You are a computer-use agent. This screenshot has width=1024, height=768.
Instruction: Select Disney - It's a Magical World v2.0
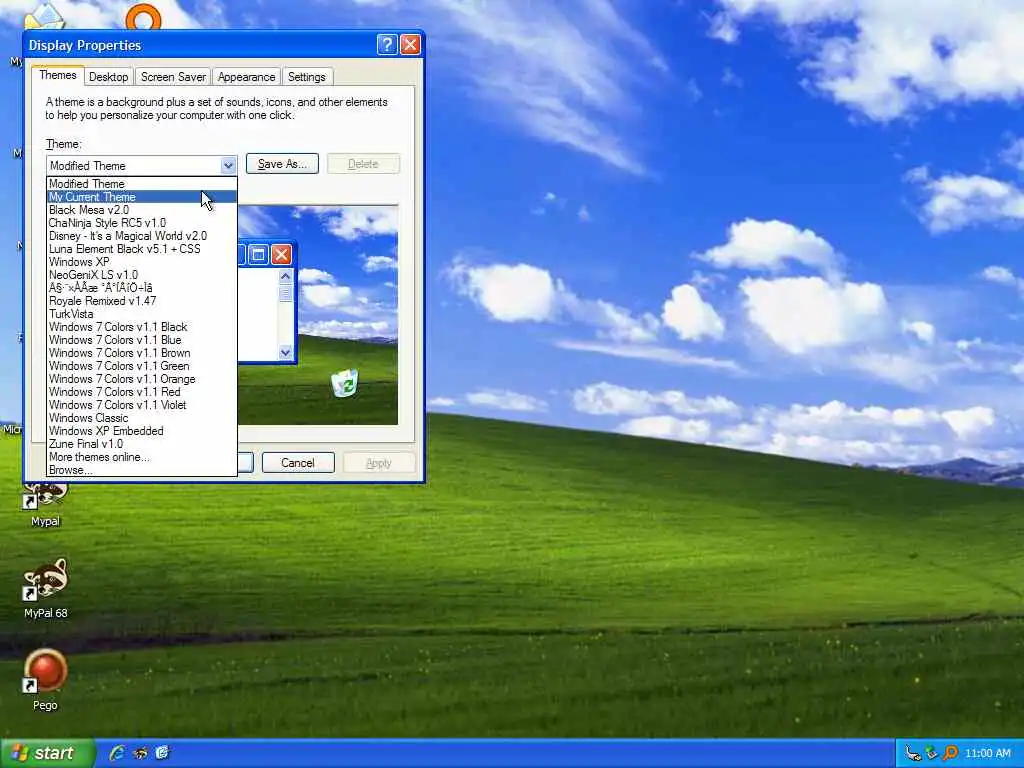click(142, 236)
